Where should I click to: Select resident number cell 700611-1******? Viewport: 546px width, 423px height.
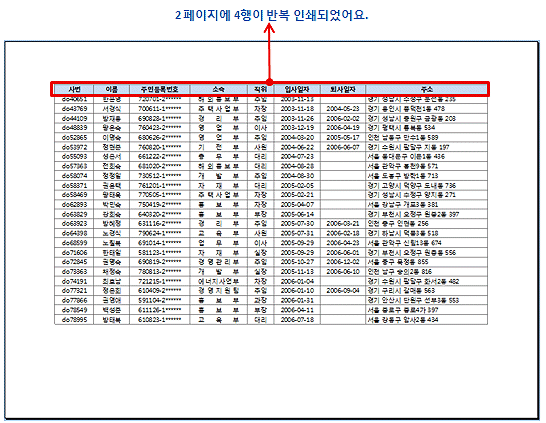pos(159,109)
